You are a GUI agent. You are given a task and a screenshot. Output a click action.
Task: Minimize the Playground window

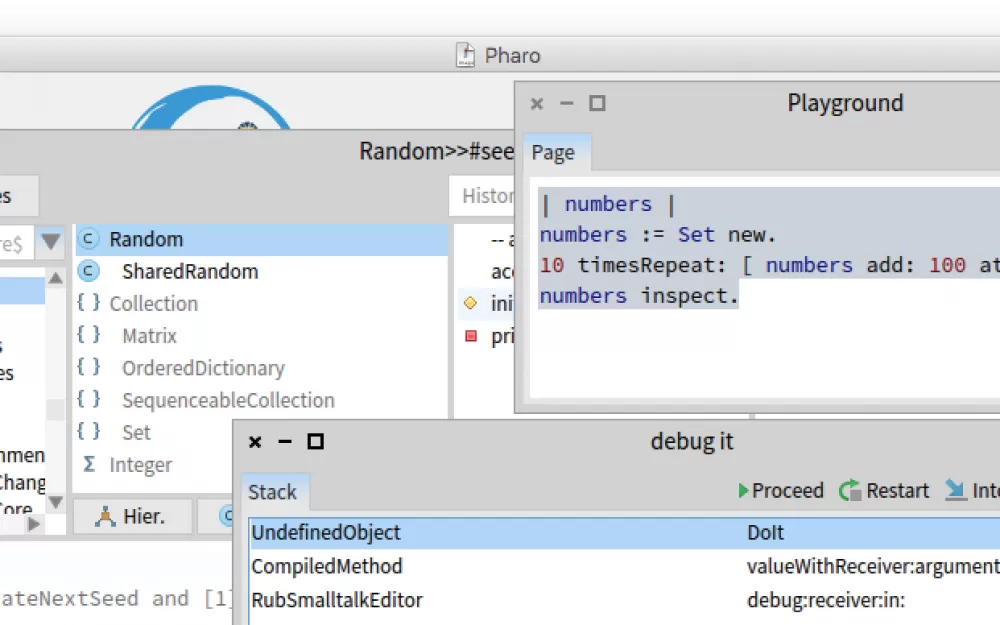coord(566,103)
